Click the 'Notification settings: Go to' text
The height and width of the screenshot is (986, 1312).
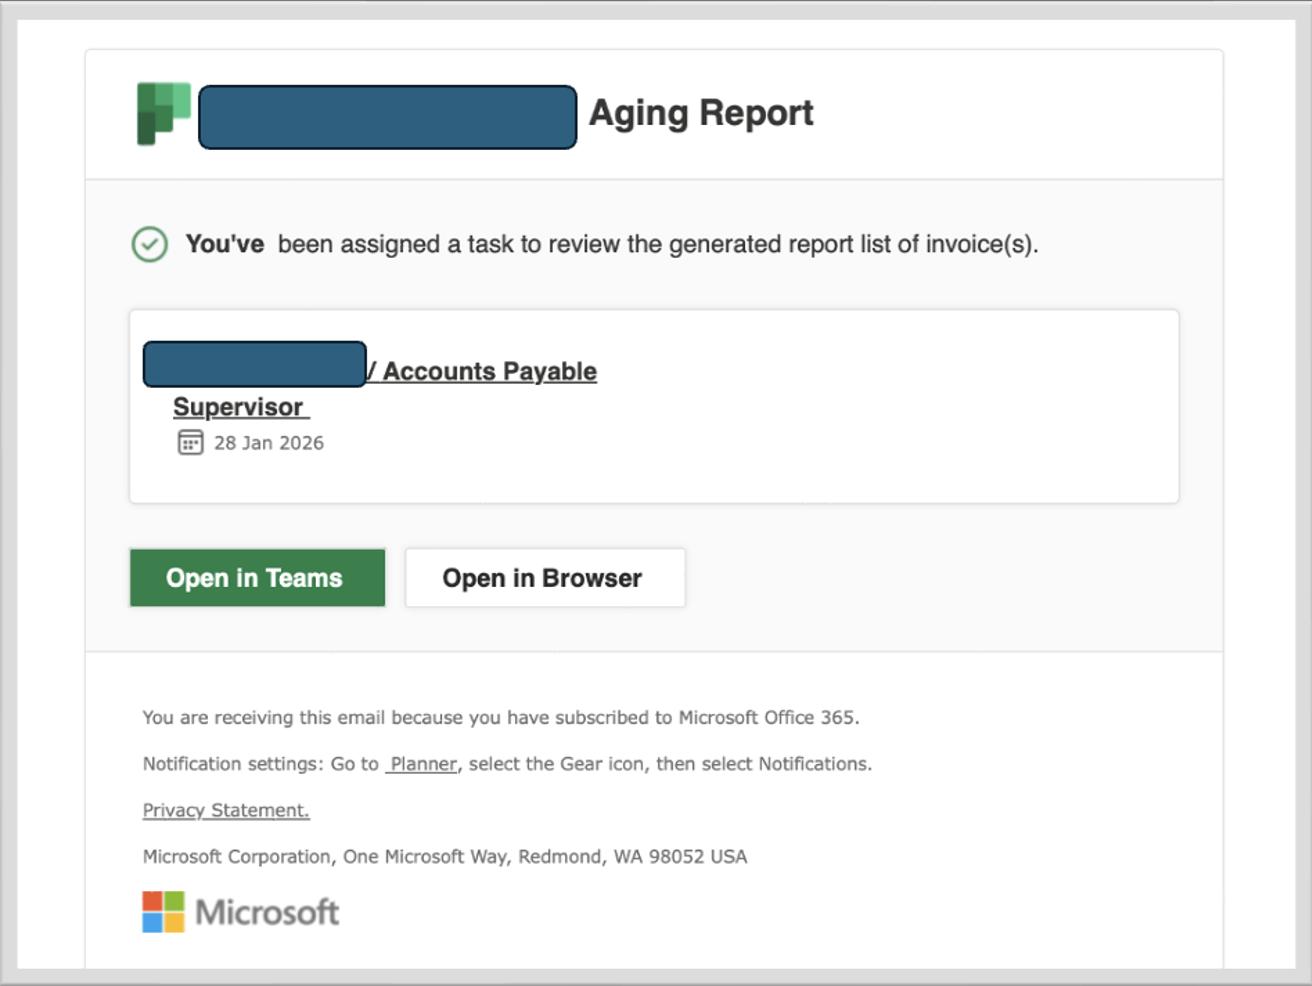260,764
